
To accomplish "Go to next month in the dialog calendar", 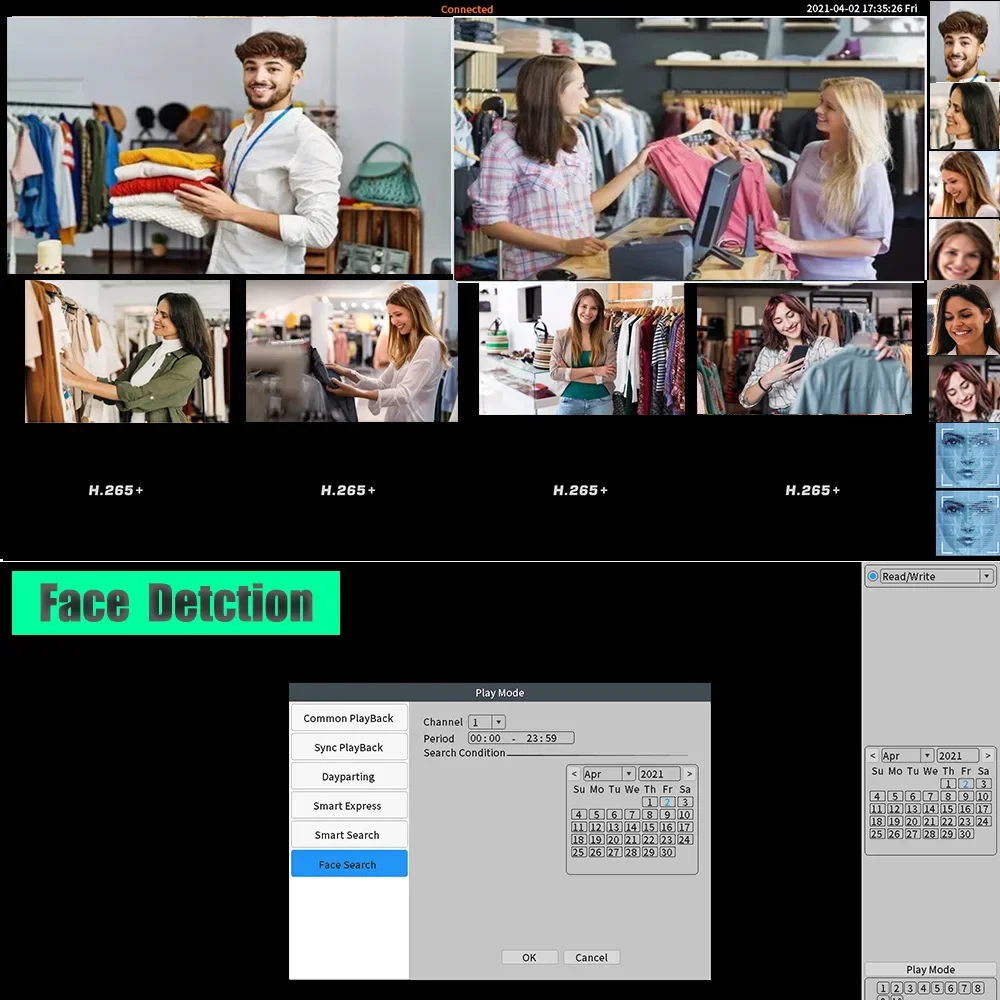I will [x=689, y=774].
